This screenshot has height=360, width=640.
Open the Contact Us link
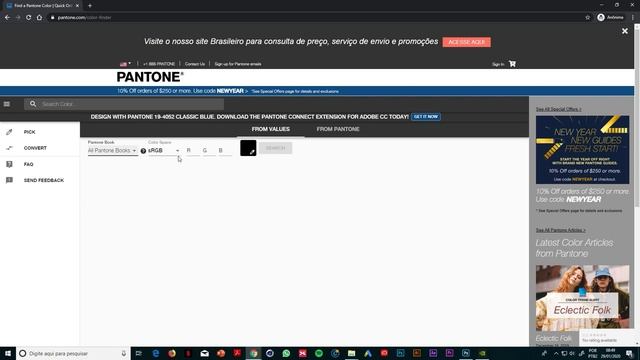click(195, 64)
